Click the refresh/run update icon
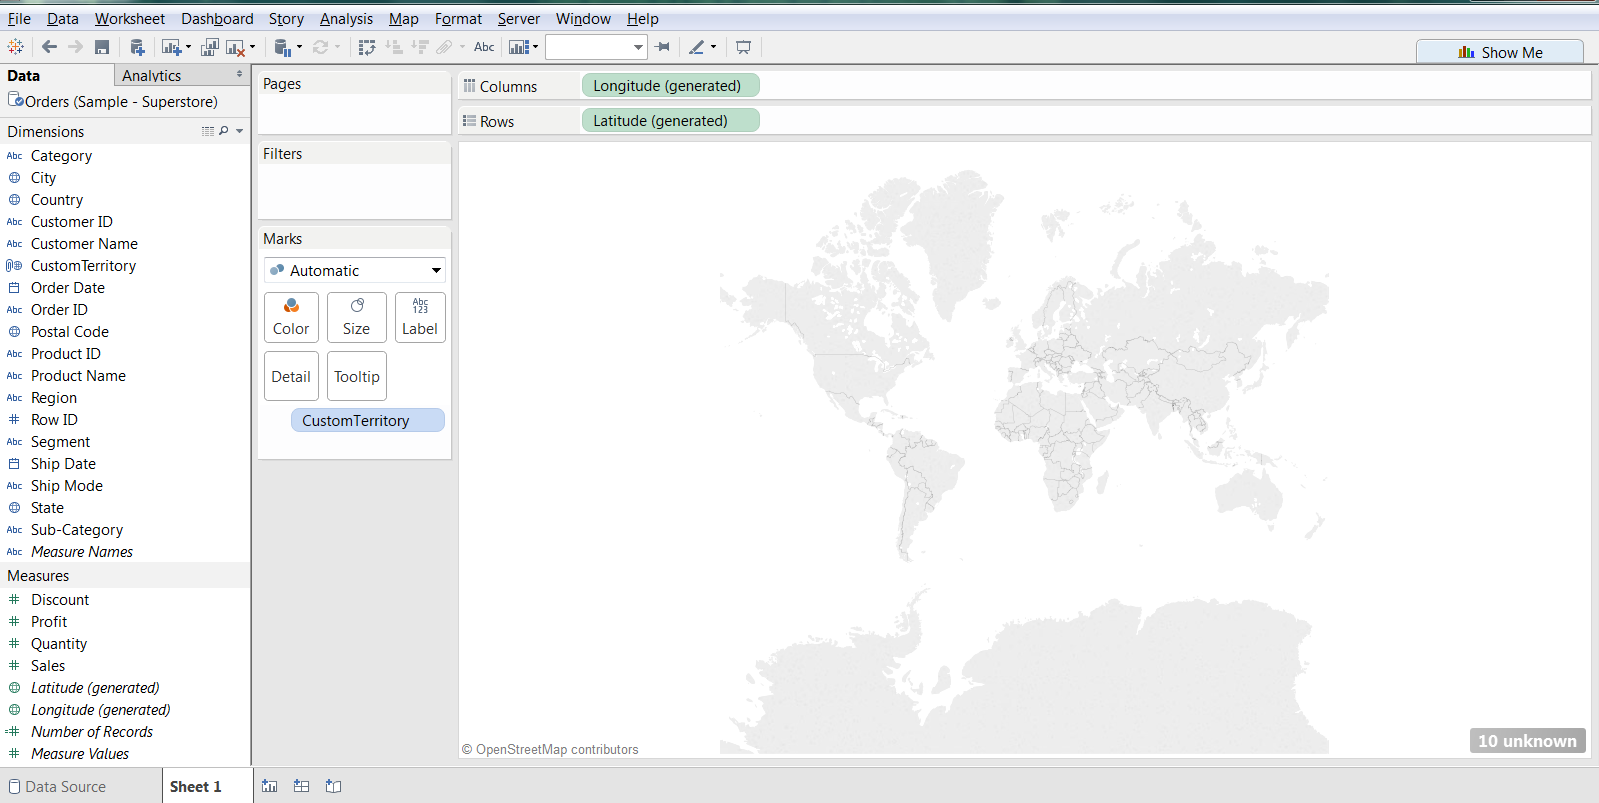The image size is (1599, 803). click(321, 47)
